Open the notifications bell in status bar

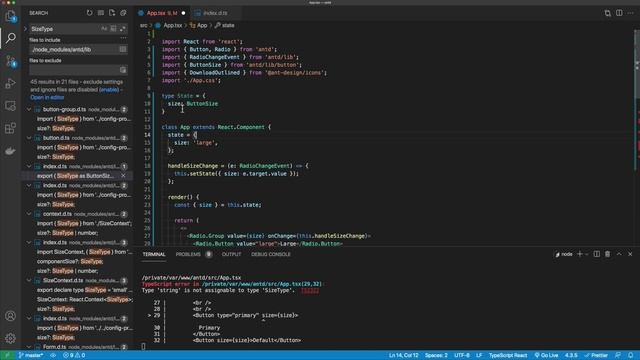pos(631,355)
